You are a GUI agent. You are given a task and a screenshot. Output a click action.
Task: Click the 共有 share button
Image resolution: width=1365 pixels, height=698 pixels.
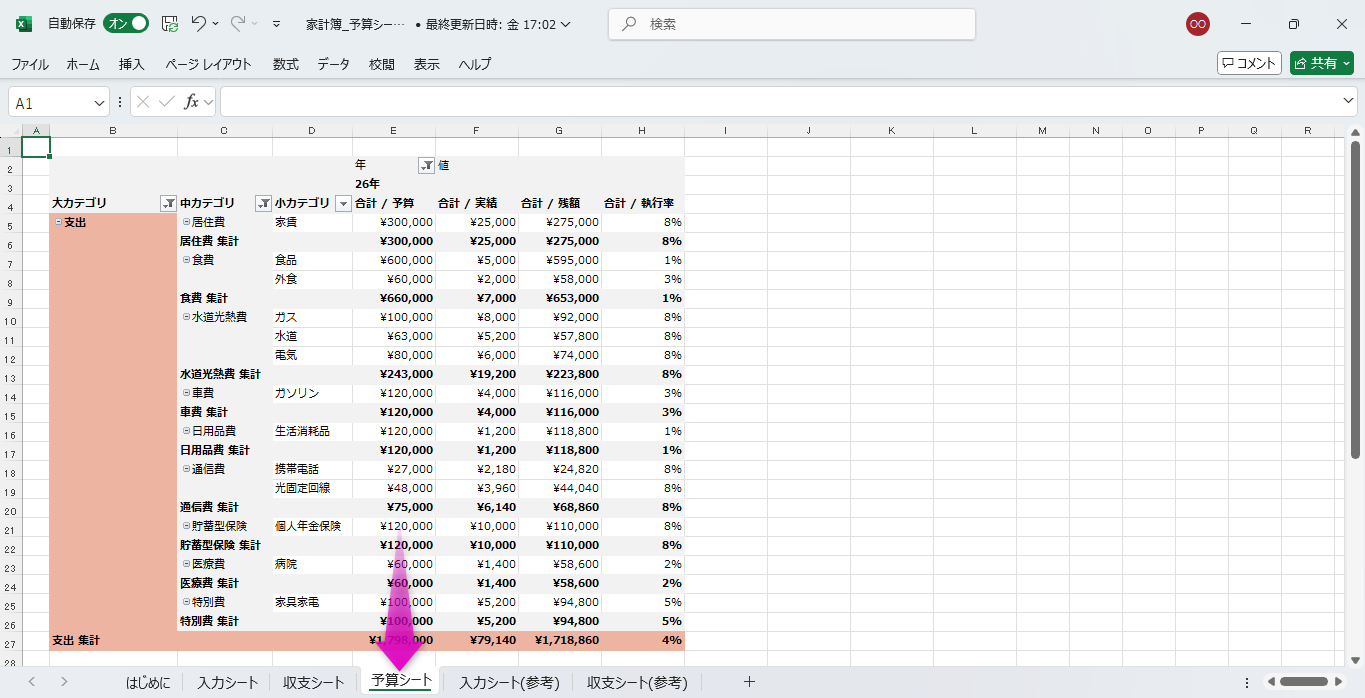coord(1321,63)
